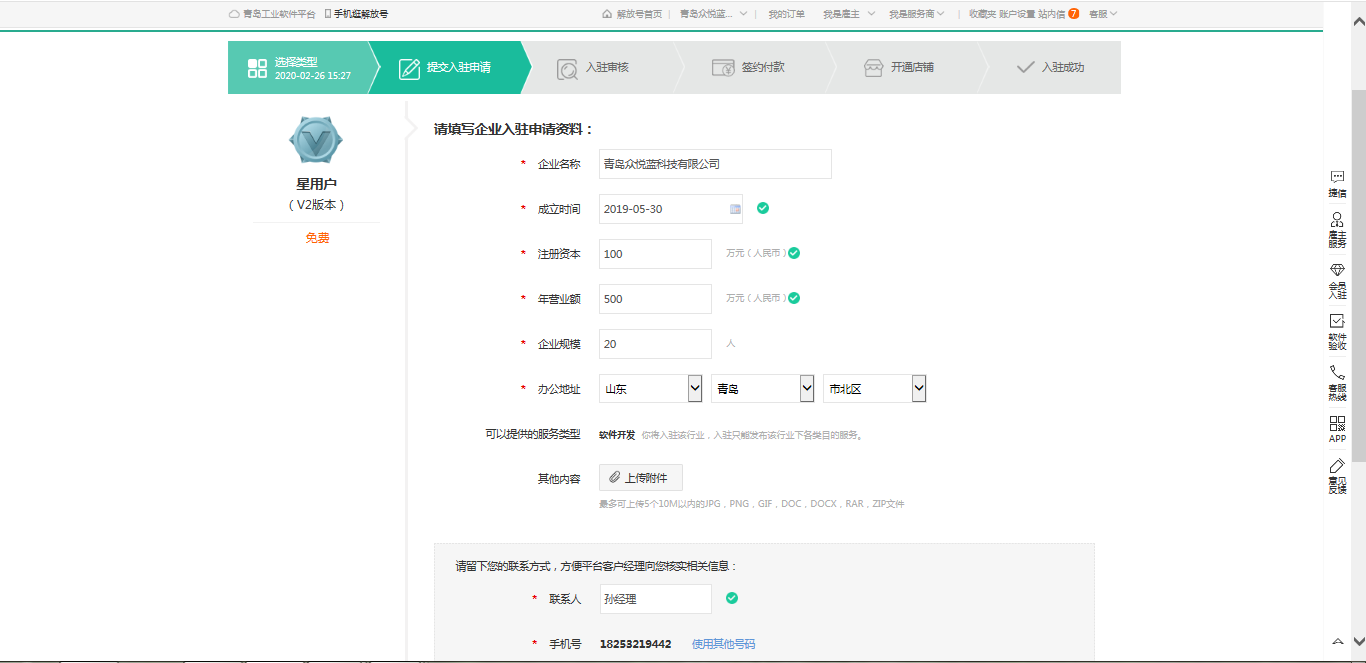This screenshot has width=1366, height=663.
Task: Open 雇主服务 sidebar icon
Action: point(1337,222)
